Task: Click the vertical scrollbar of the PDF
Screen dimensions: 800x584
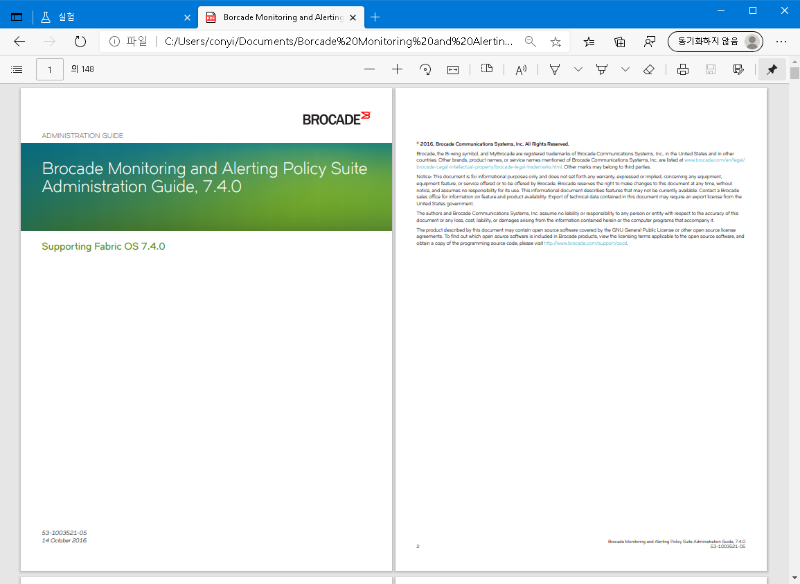Action: click(x=794, y=300)
